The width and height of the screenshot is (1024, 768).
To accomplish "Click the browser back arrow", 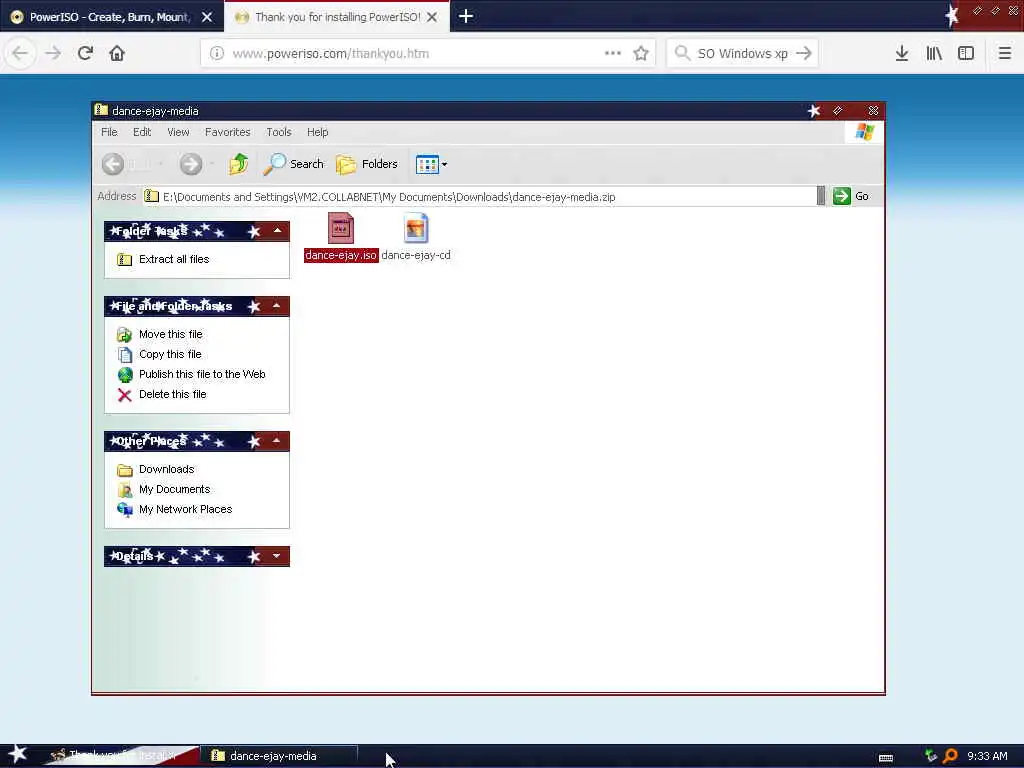I will click(x=20, y=53).
